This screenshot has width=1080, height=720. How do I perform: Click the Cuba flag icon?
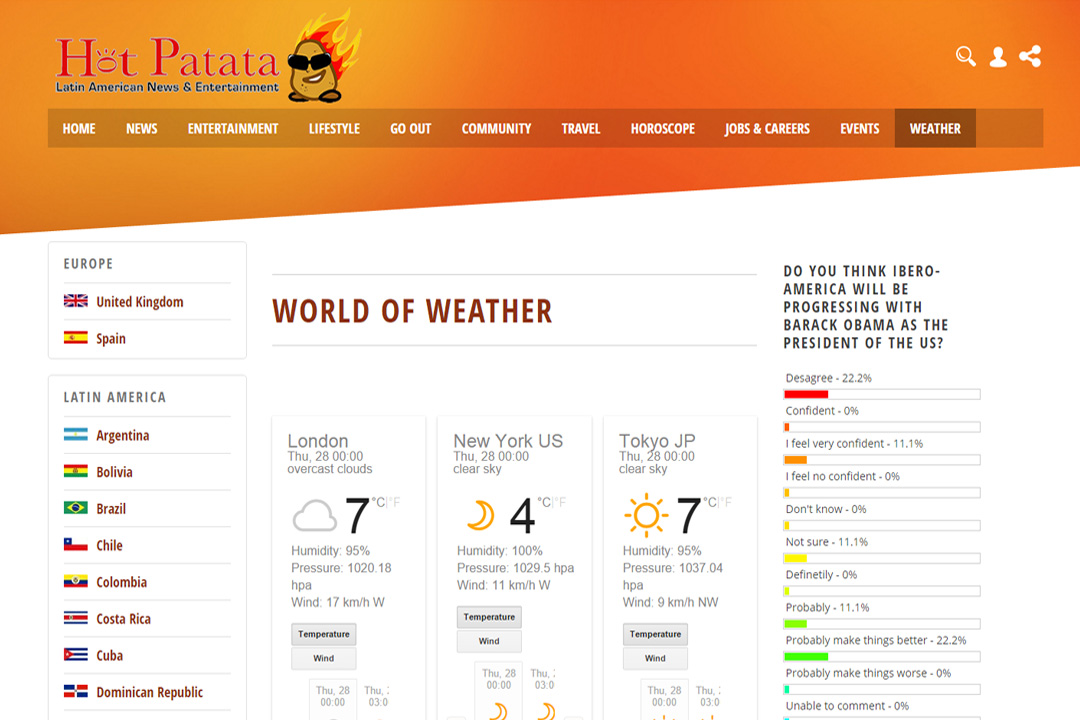[x=76, y=655]
